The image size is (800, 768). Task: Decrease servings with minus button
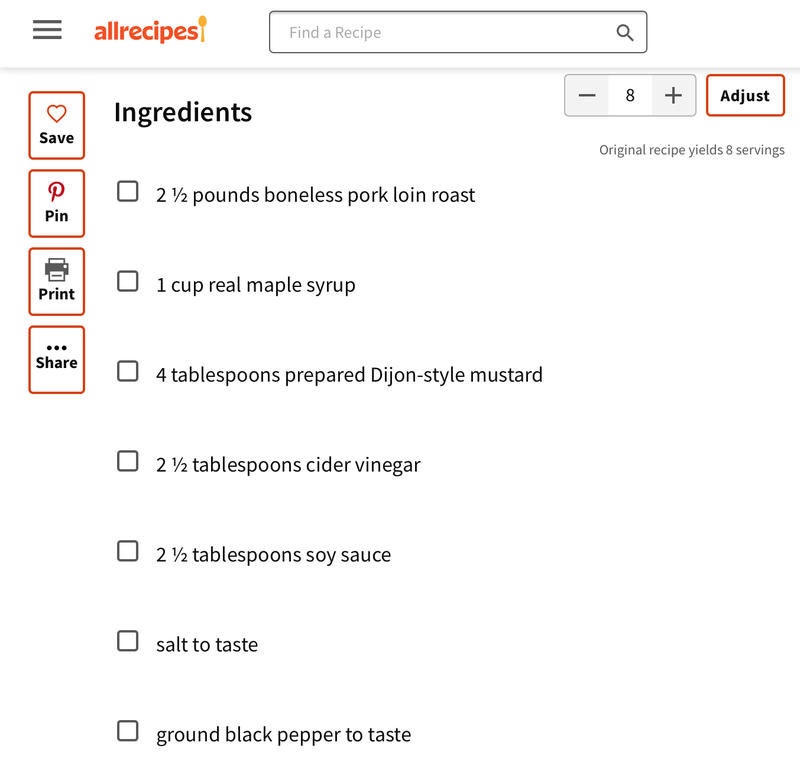point(587,95)
